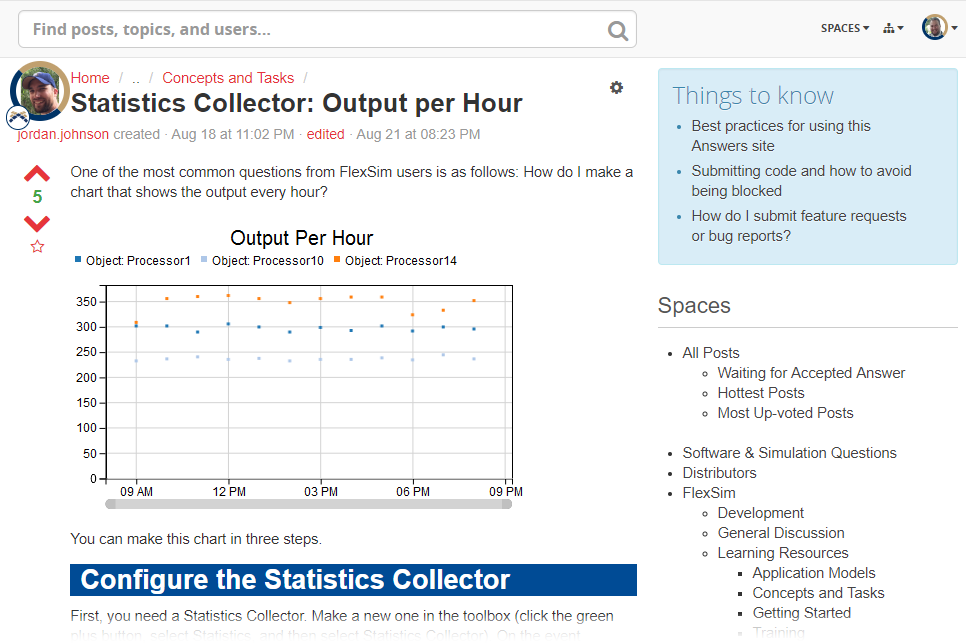The width and height of the screenshot is (966, 644).
Task: Open jordan.johnson's author profile picture
Action: (x=39, y=91)
